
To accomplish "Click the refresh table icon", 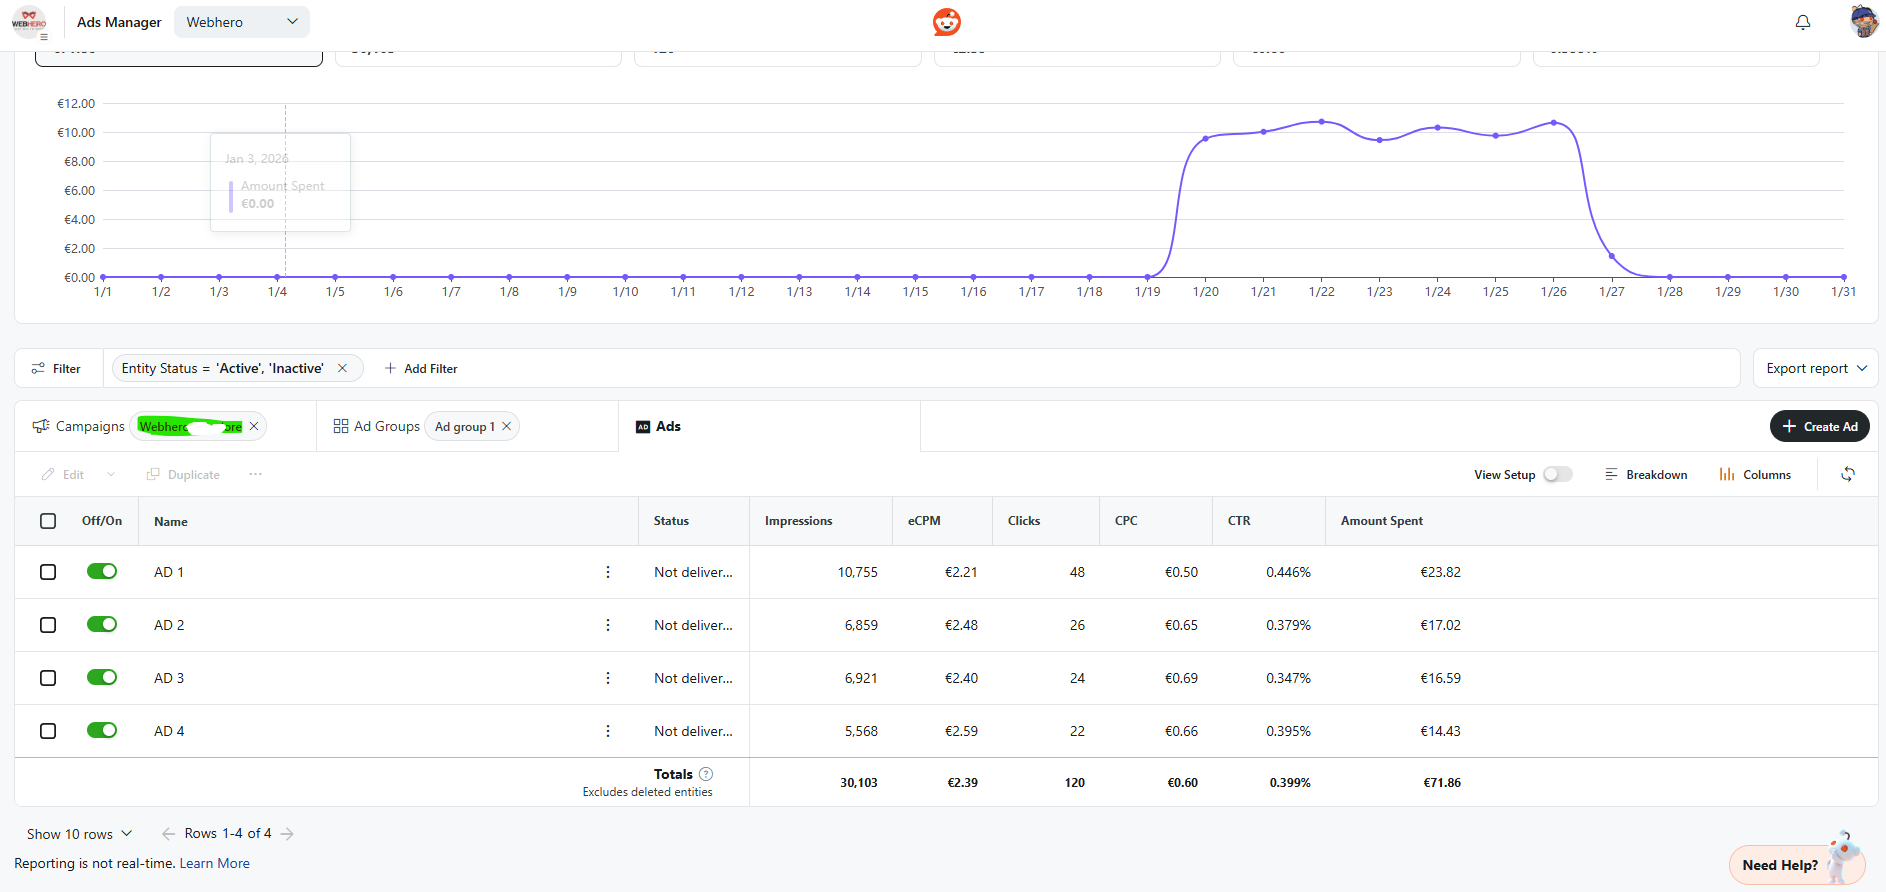I will [x=1847, y=474].
